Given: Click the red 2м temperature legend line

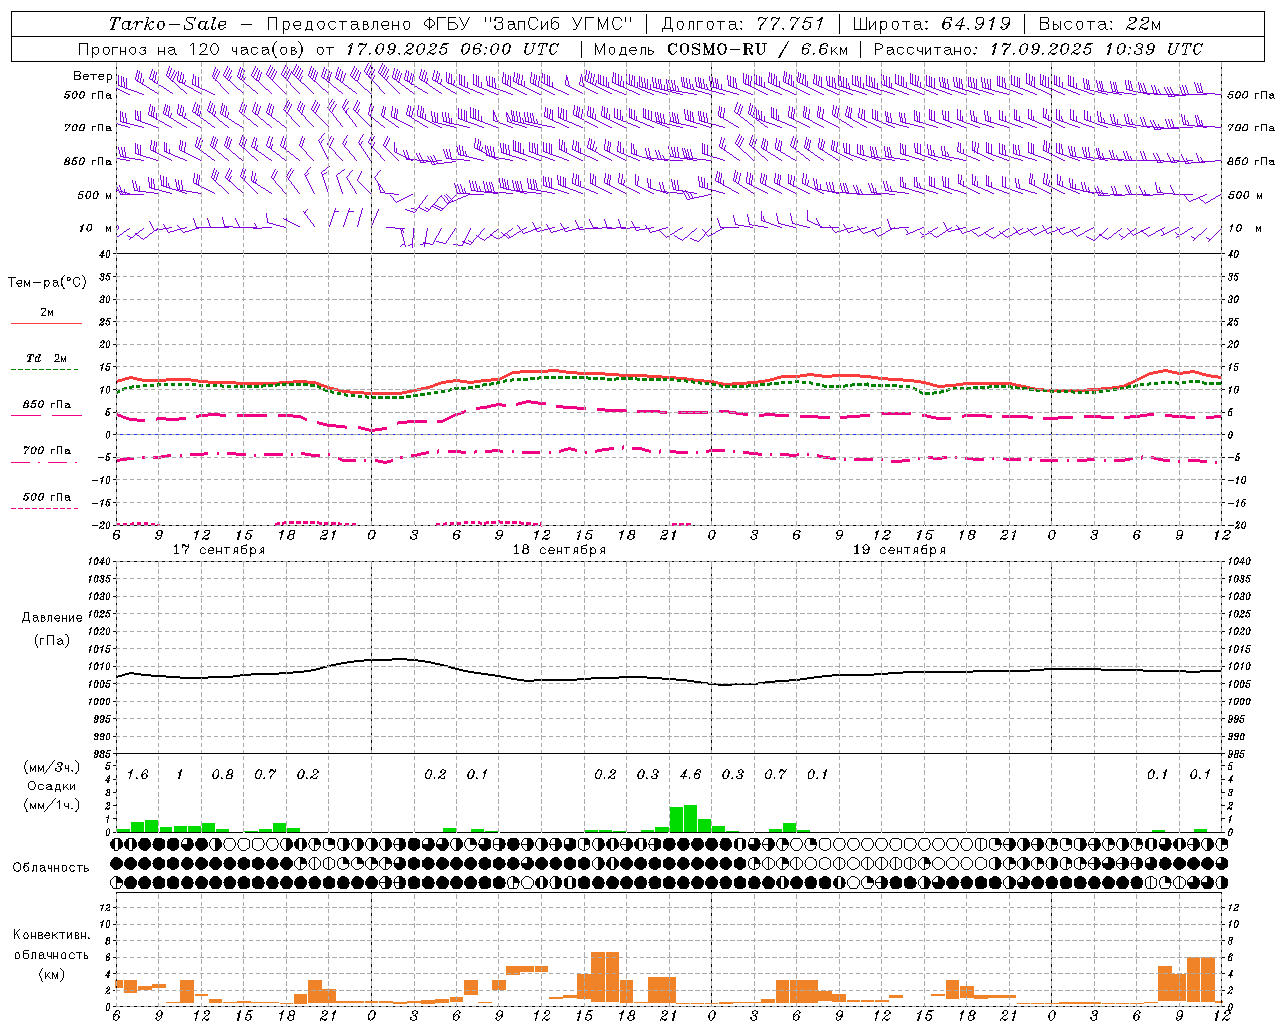Looking at the screenshot, I should pyautogui.click(x=46, y=323).
